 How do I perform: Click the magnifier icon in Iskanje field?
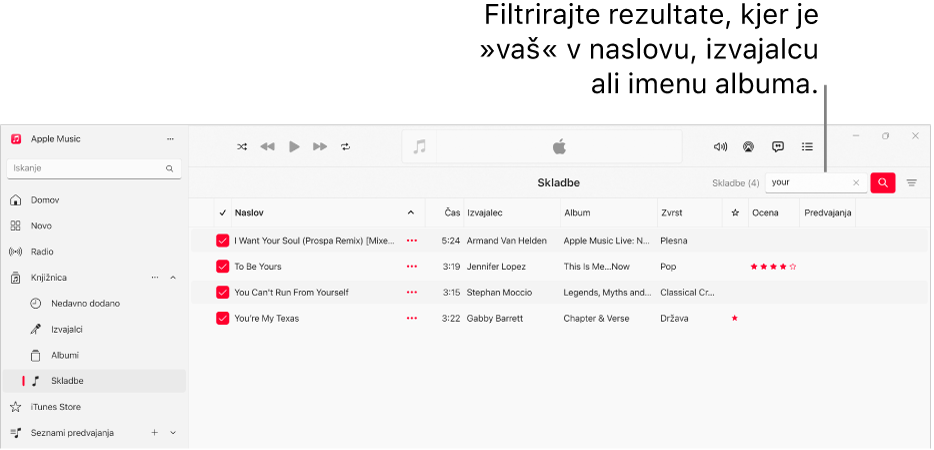(x=169, y=169)
